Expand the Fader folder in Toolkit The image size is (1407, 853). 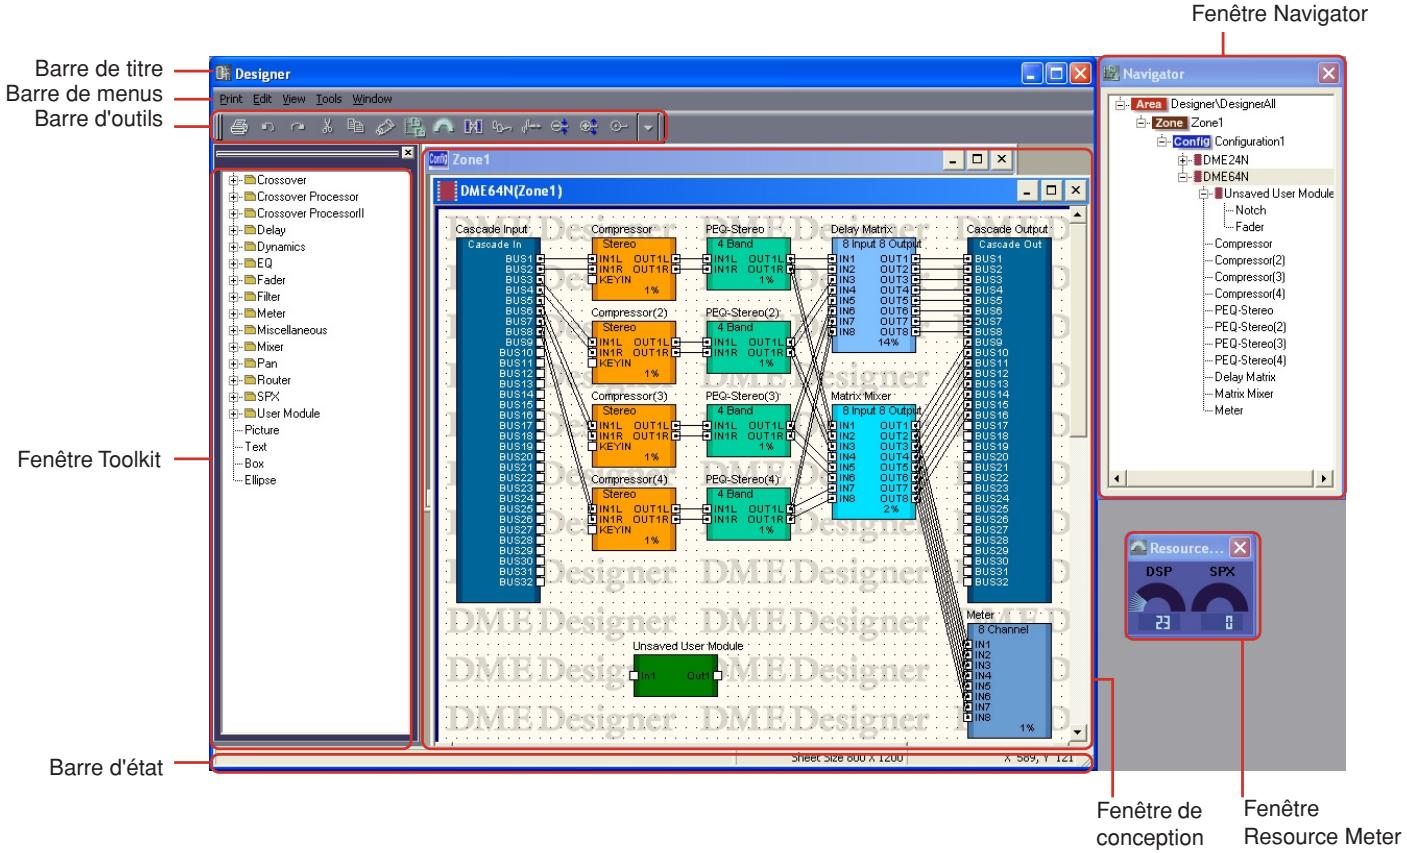[233, 280]
